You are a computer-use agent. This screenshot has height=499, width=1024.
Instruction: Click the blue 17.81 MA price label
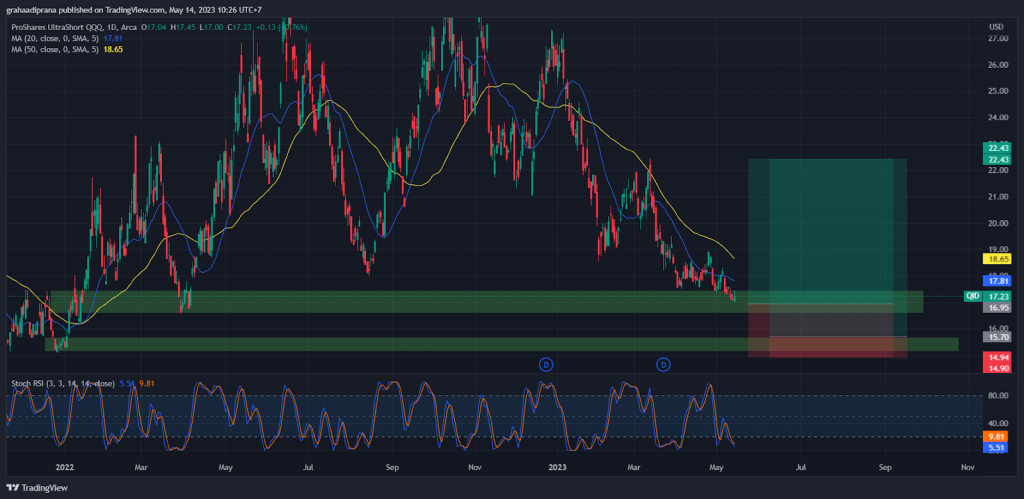click(x=997, y=281)
